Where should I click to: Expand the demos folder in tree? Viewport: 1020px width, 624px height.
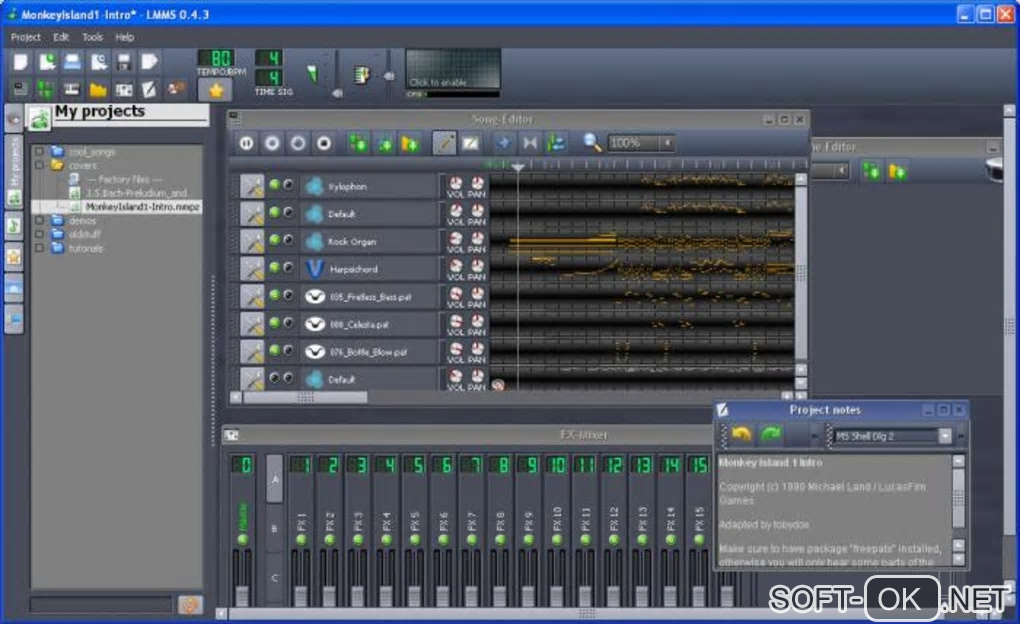40,220
